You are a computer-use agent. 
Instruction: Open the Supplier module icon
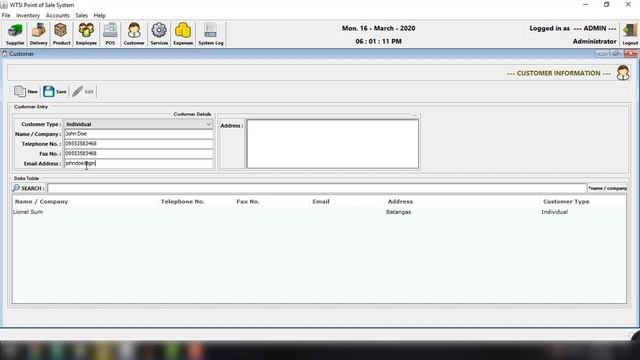click(15, 34)
